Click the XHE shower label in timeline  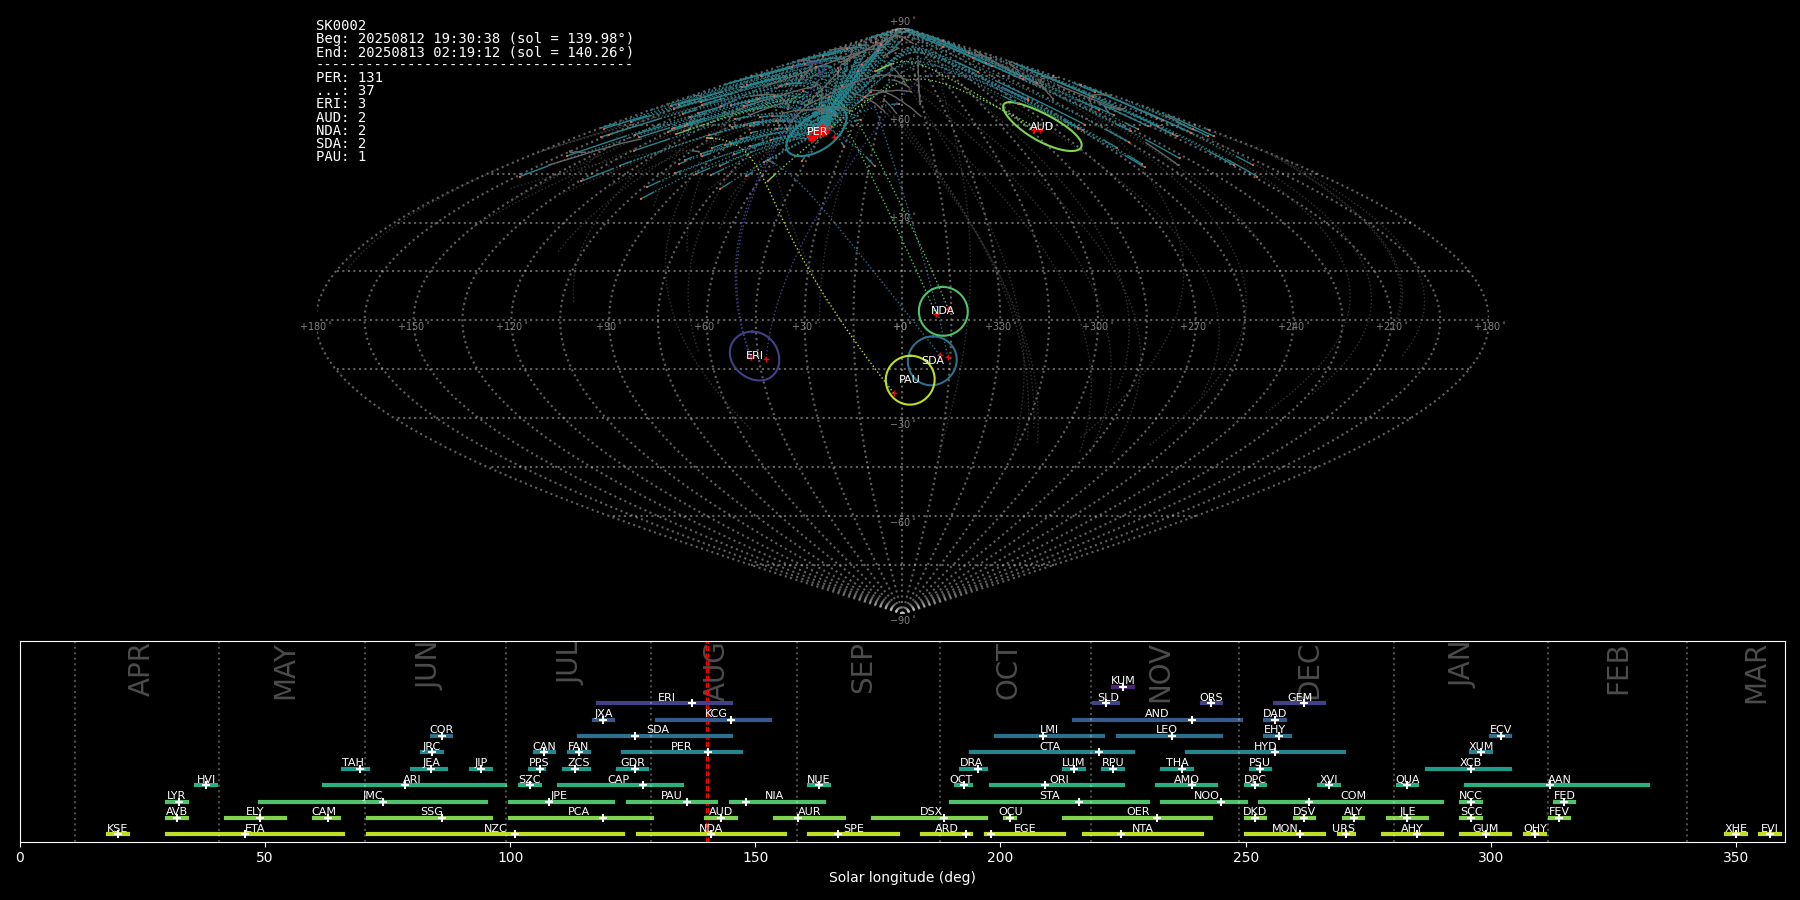(x=1735, y=829)
